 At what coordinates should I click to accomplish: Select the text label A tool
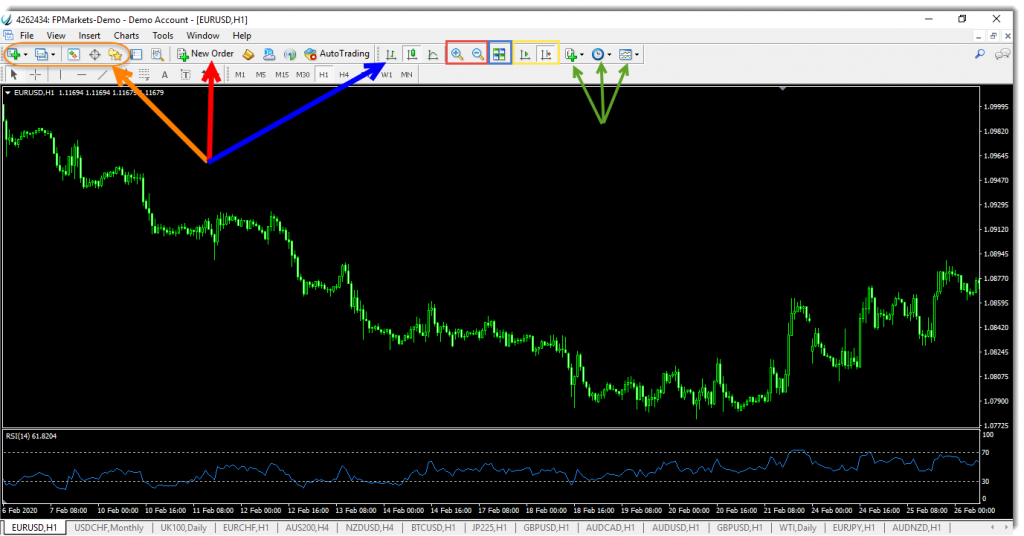(x=164, y=74)
